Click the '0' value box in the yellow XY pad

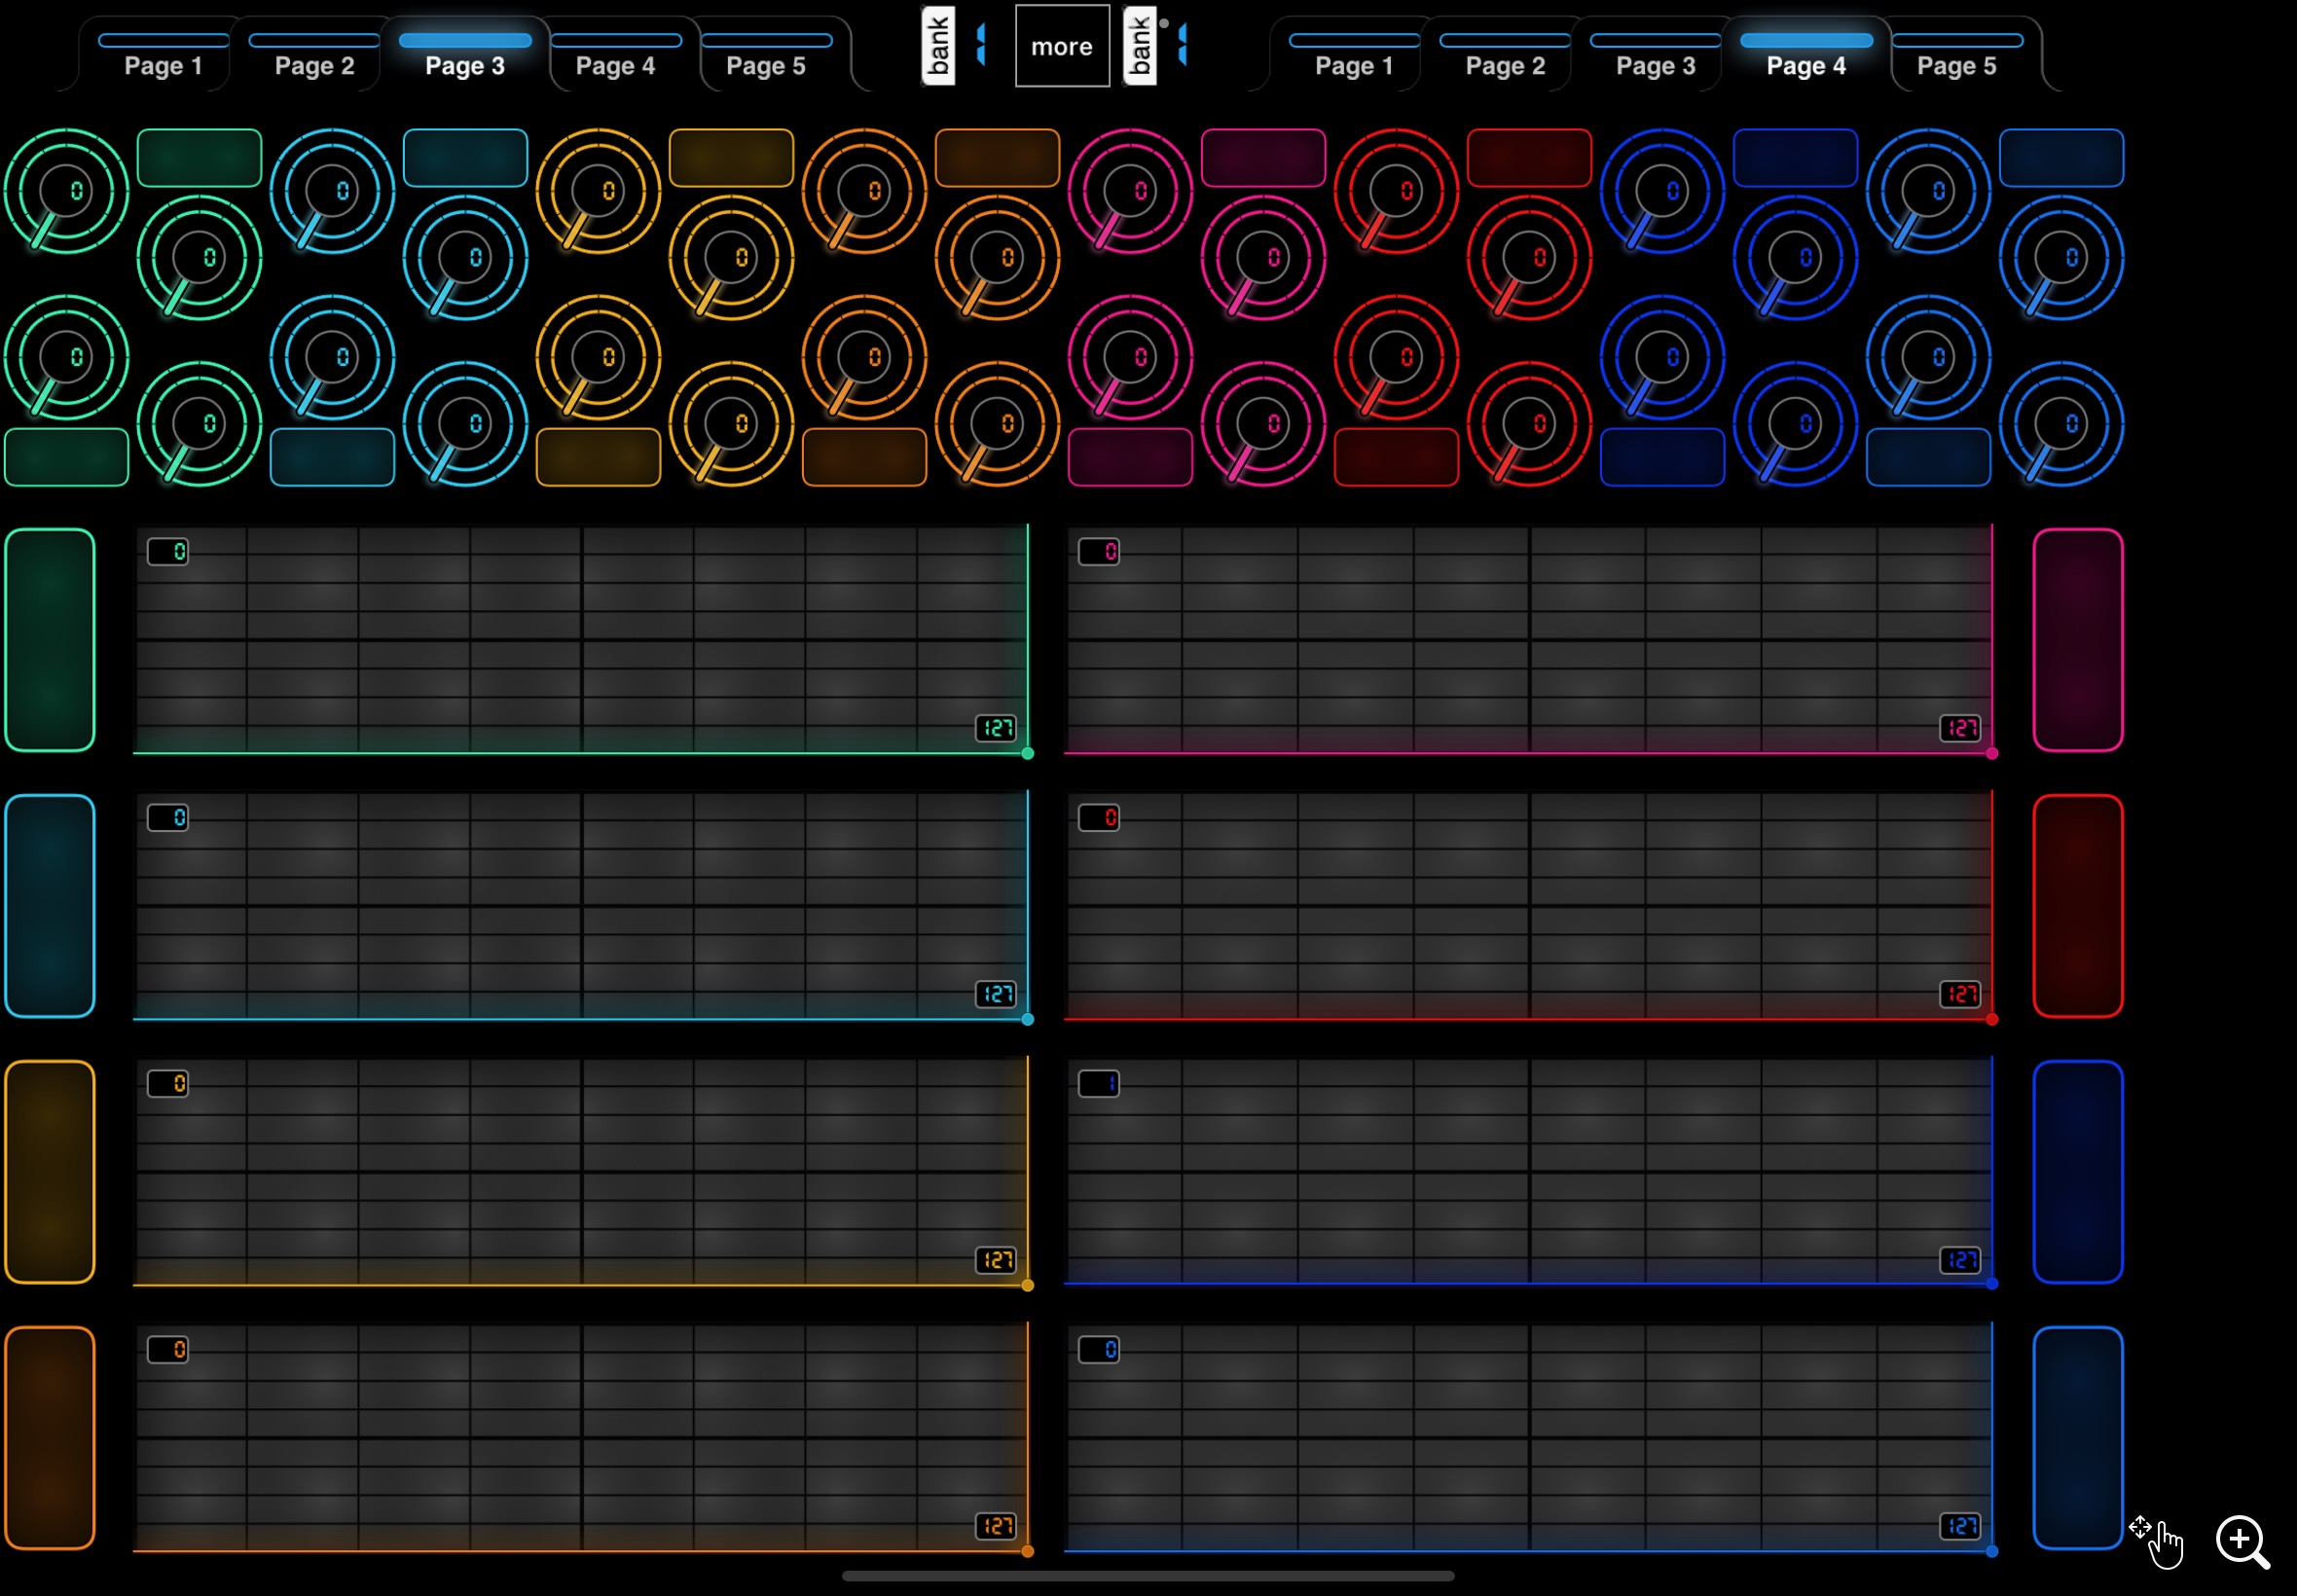tap(168, 1084)
